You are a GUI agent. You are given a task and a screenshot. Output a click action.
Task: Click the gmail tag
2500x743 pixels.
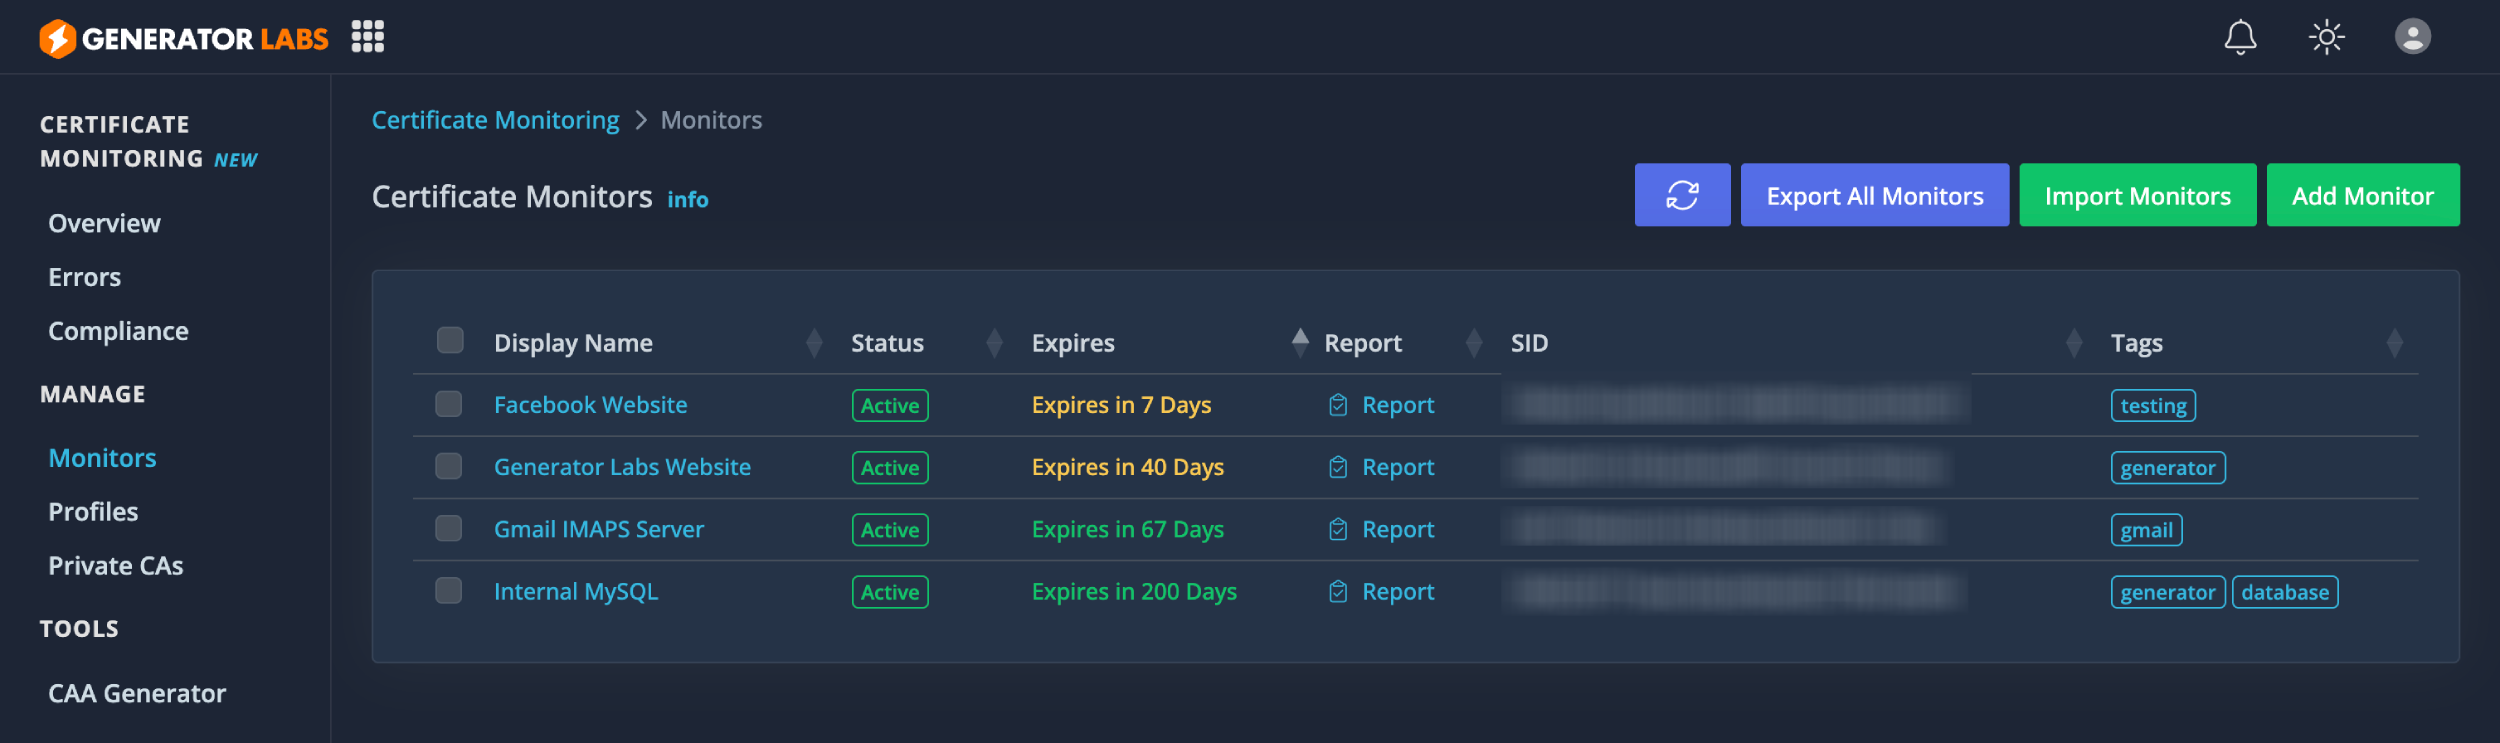(2146, 530)
